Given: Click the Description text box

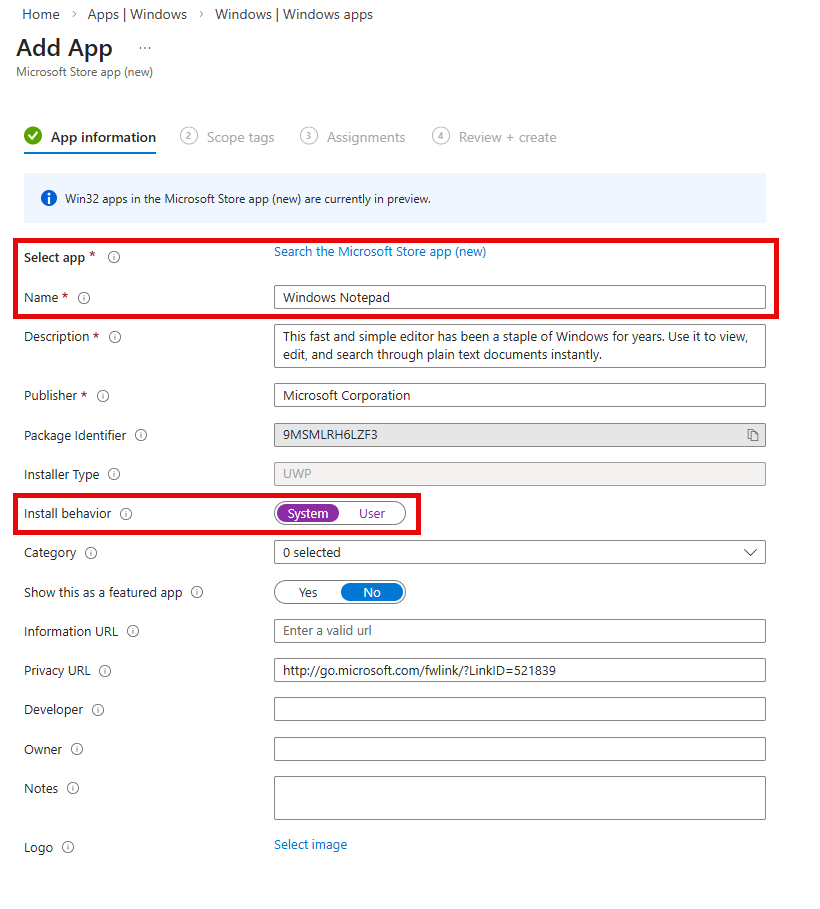Looking at the screenshot, I should click(x=520, y=346).
